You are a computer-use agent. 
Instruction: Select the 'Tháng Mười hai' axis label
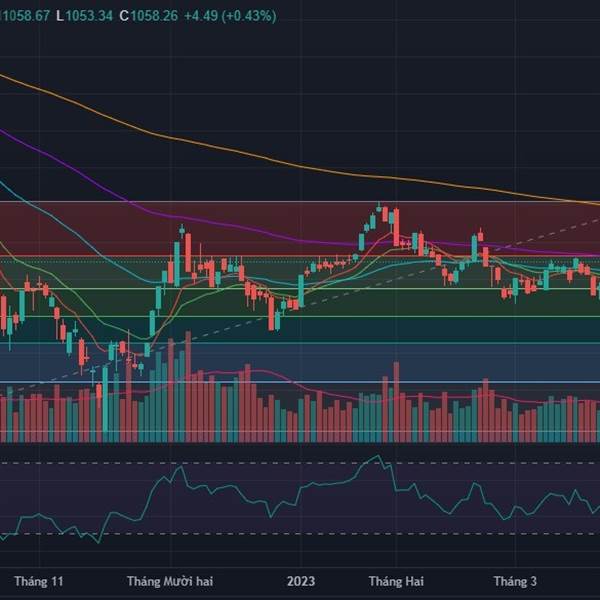coord(170,582)
